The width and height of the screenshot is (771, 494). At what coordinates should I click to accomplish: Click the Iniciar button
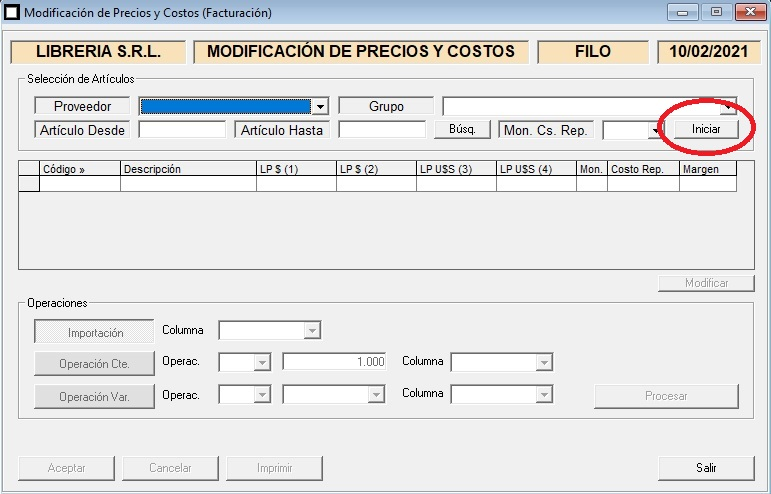tap(706, 130)
